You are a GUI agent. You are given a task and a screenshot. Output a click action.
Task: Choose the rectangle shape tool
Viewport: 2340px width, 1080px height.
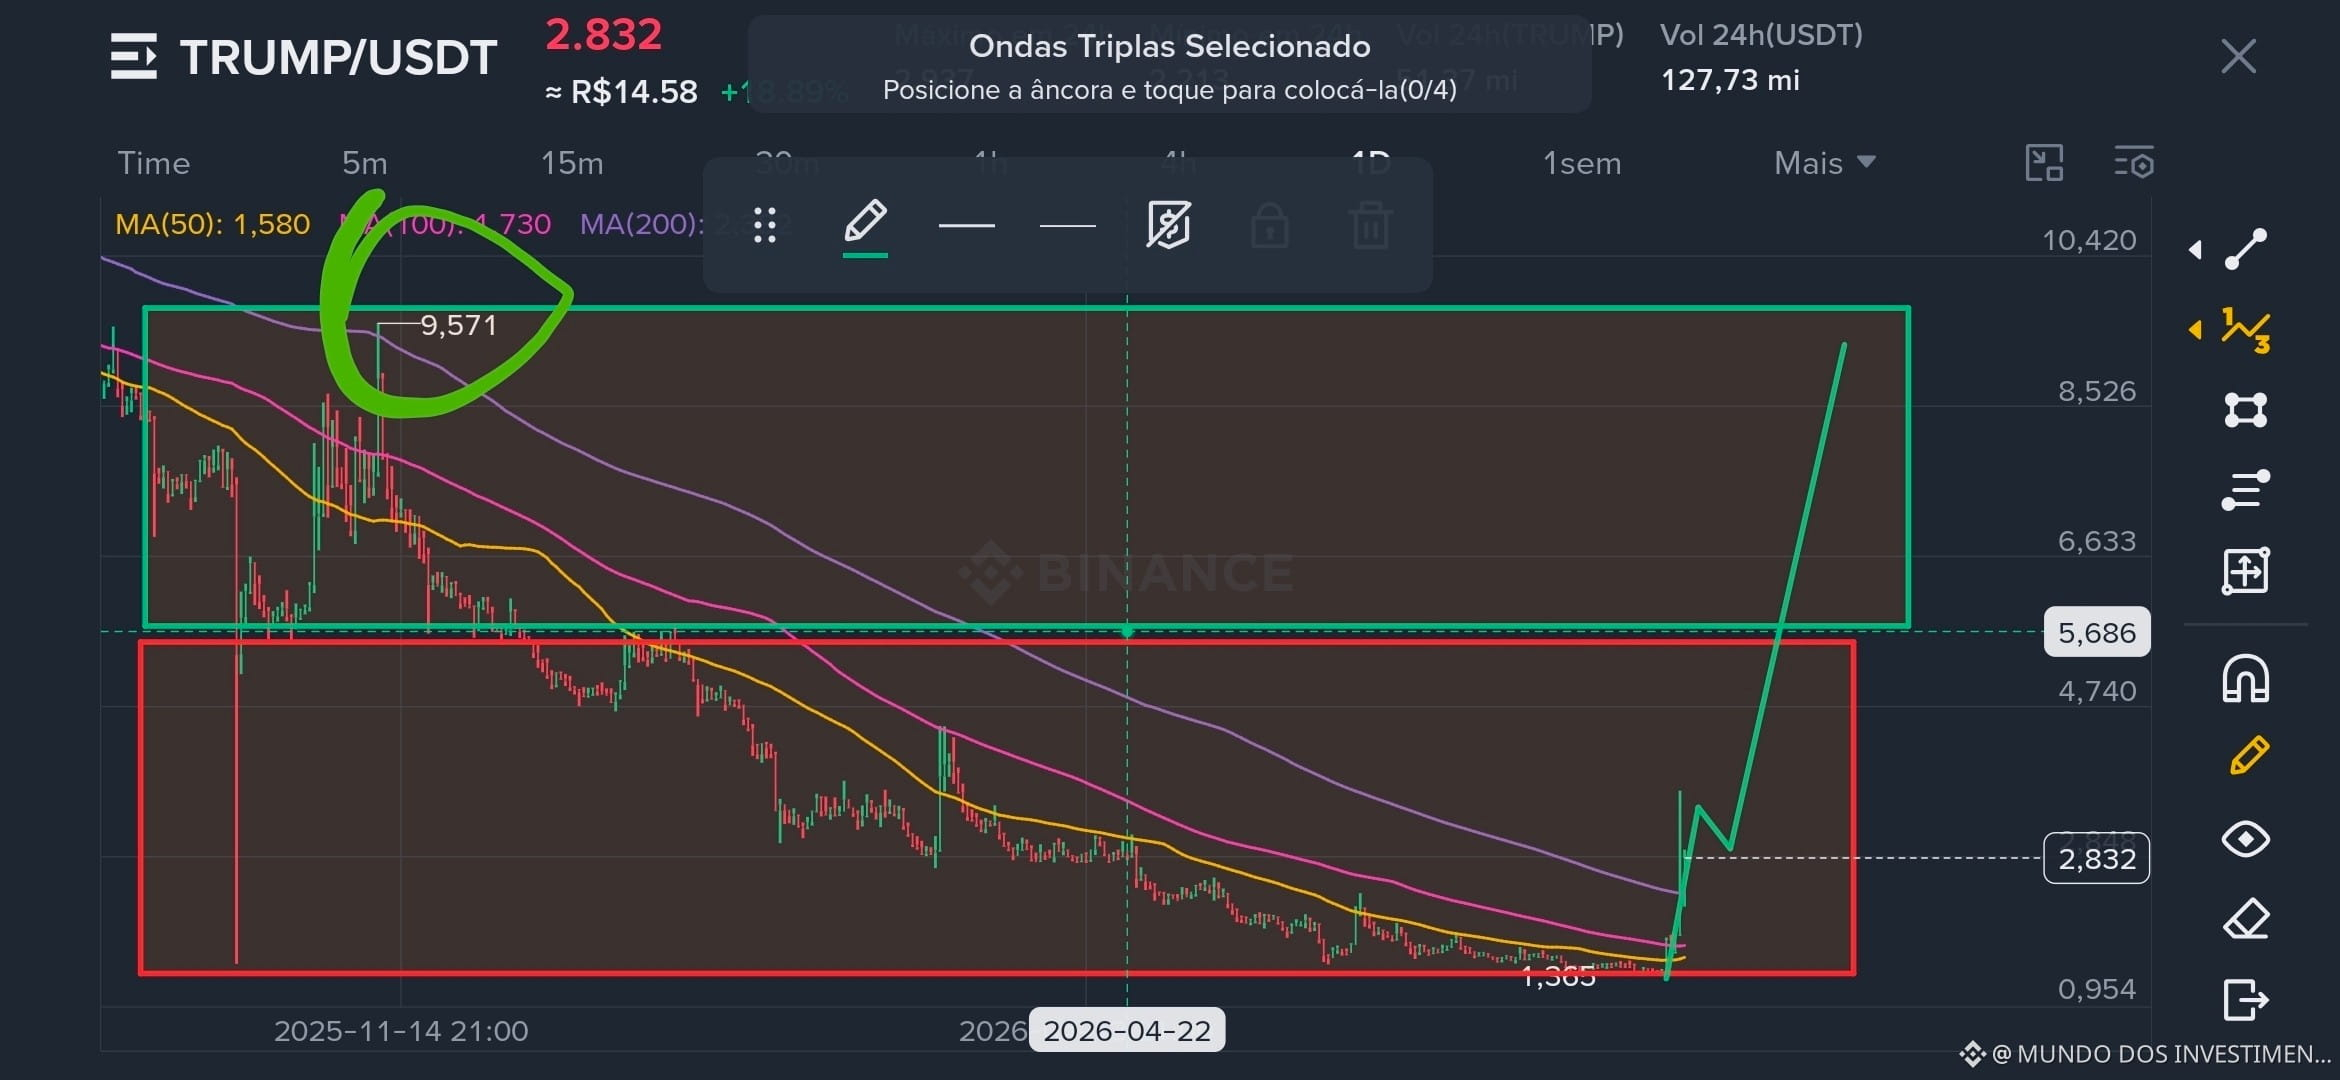click(2246, 410)
